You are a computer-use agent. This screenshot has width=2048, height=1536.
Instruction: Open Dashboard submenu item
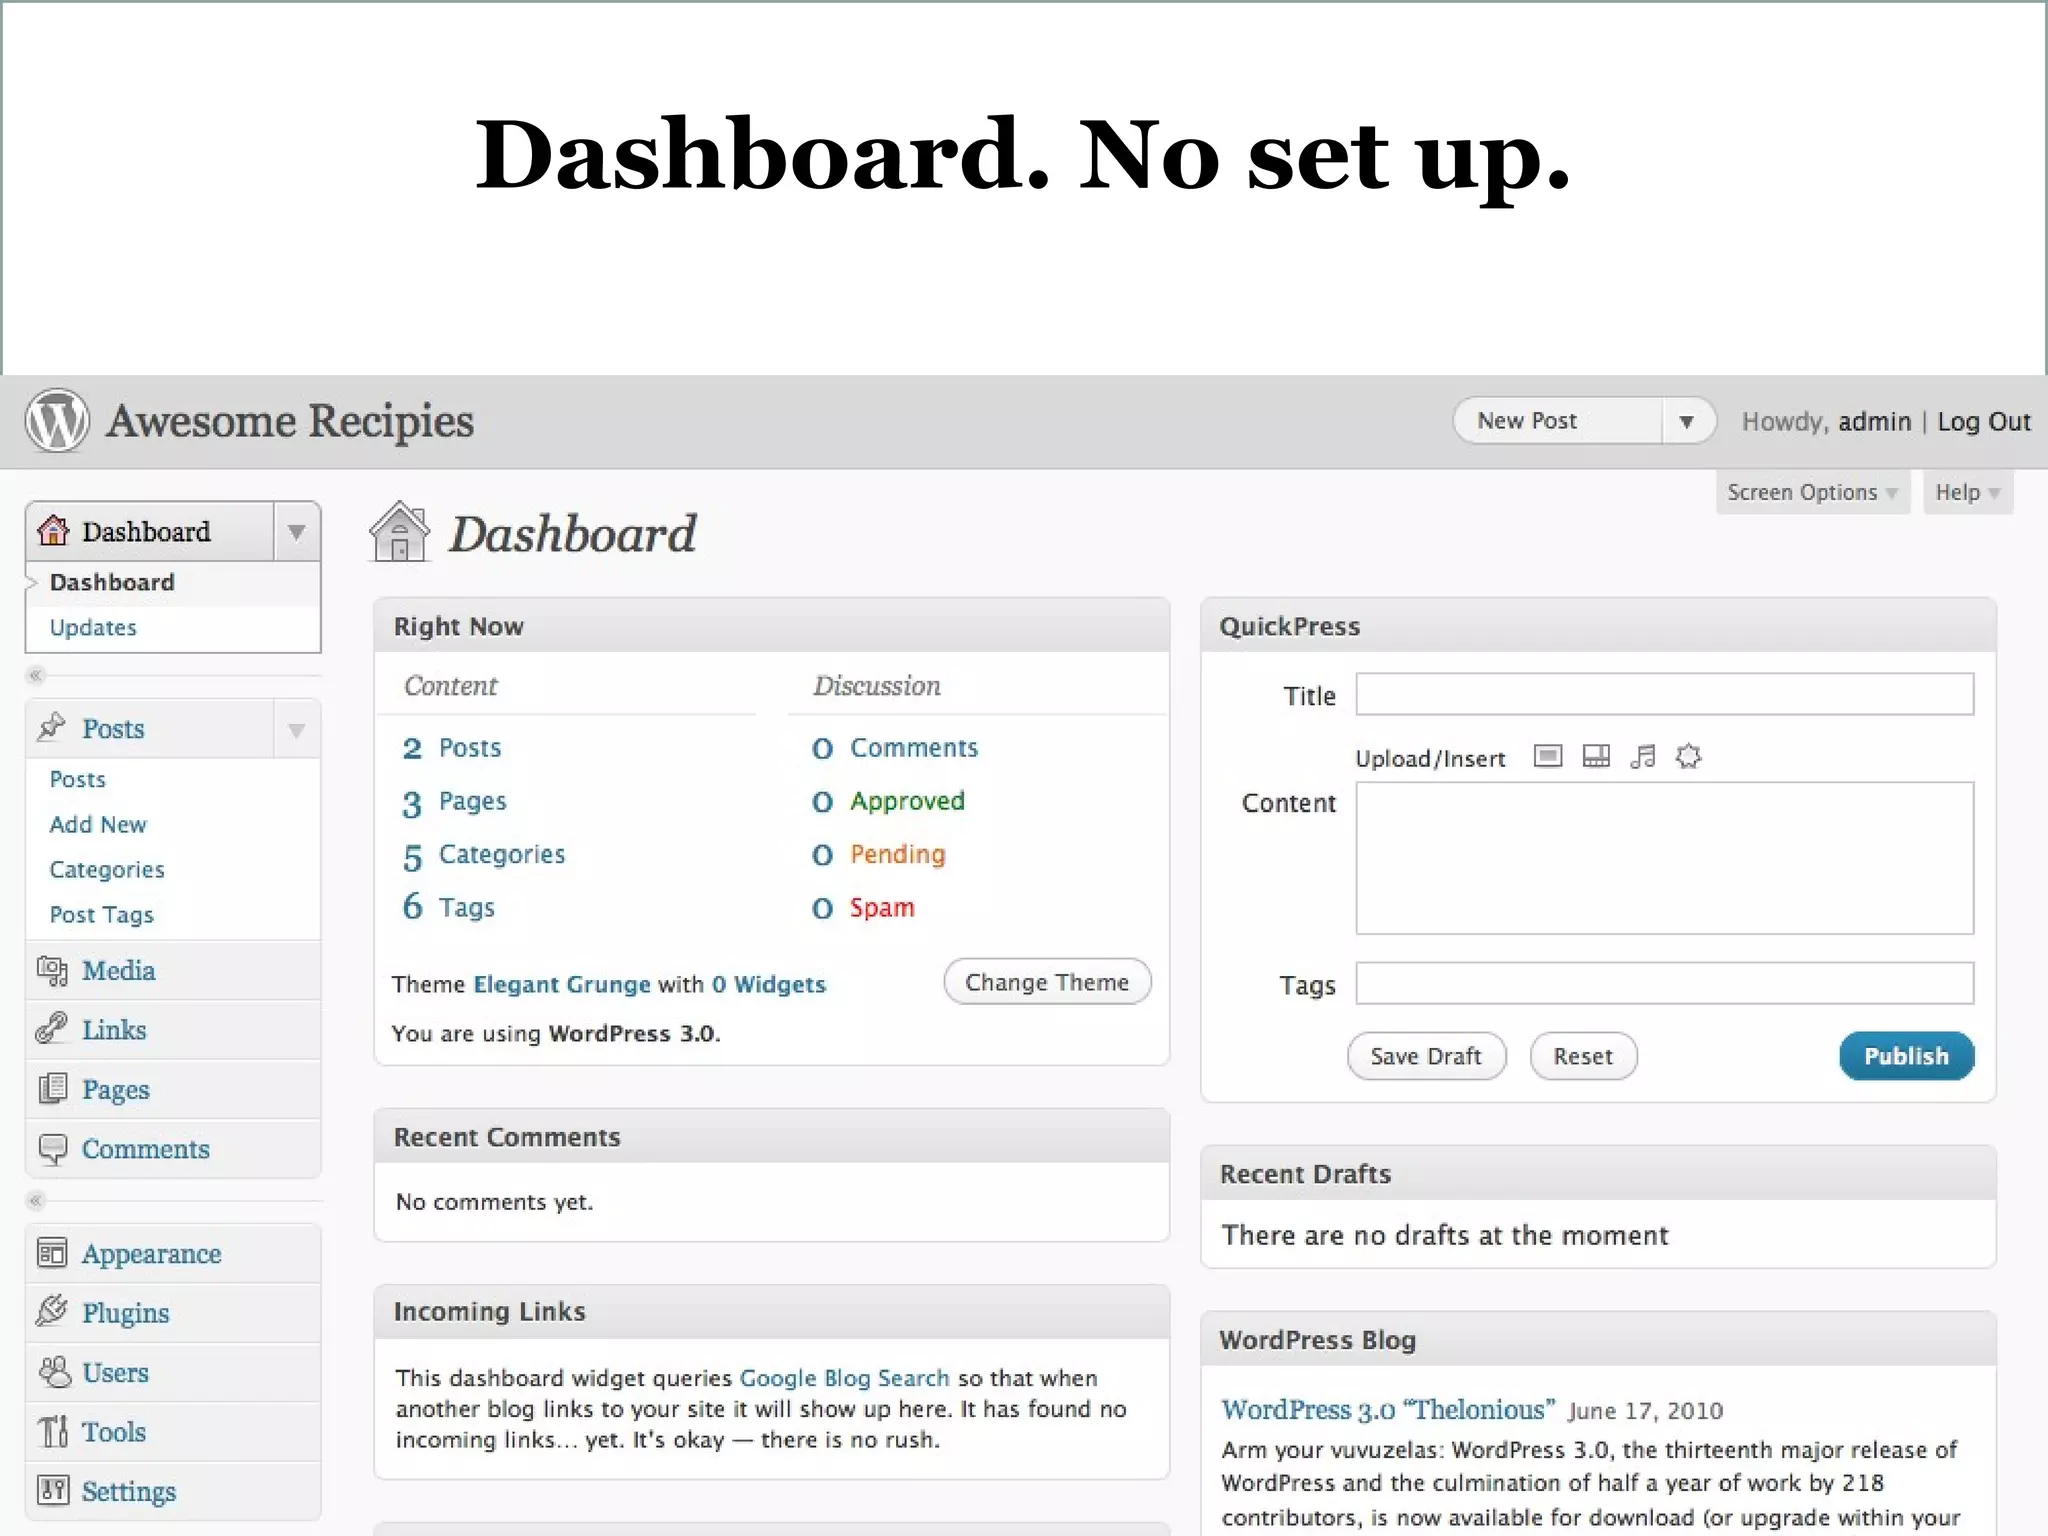pyautogui.click(x=112, y=582)
